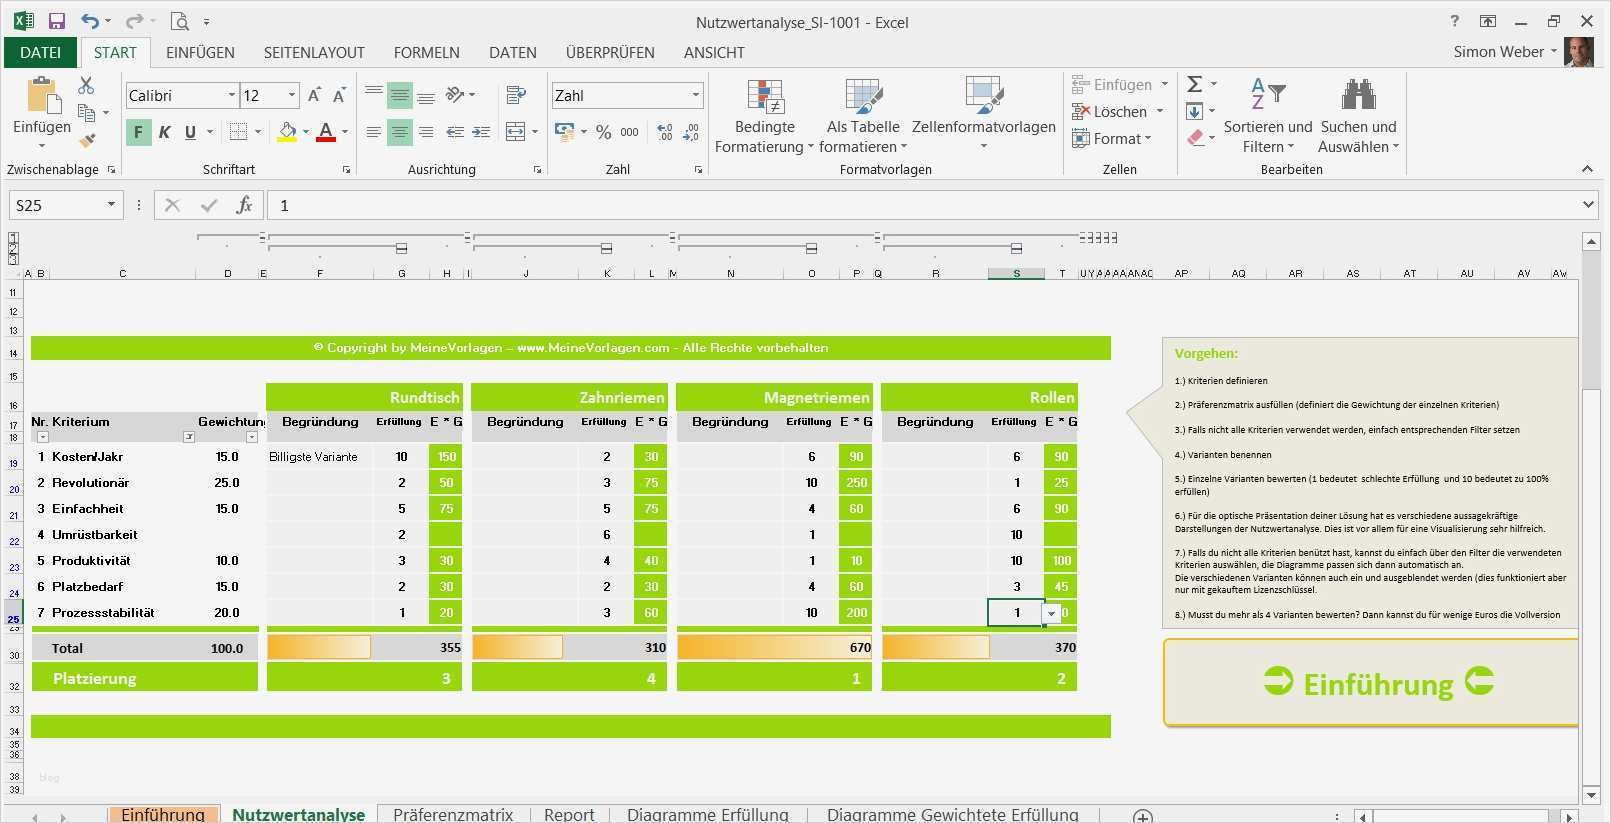Viewport: 1611px width, 823px height.
Task: Toggle underline (U) formatting
Action: [x=190, y=132]
